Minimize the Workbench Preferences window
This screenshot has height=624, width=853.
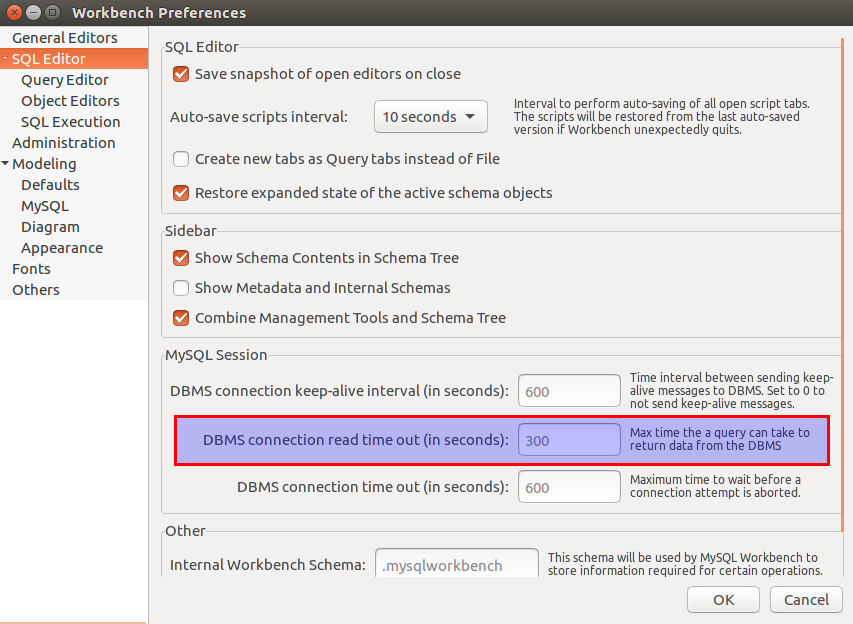tap(34, 13)
